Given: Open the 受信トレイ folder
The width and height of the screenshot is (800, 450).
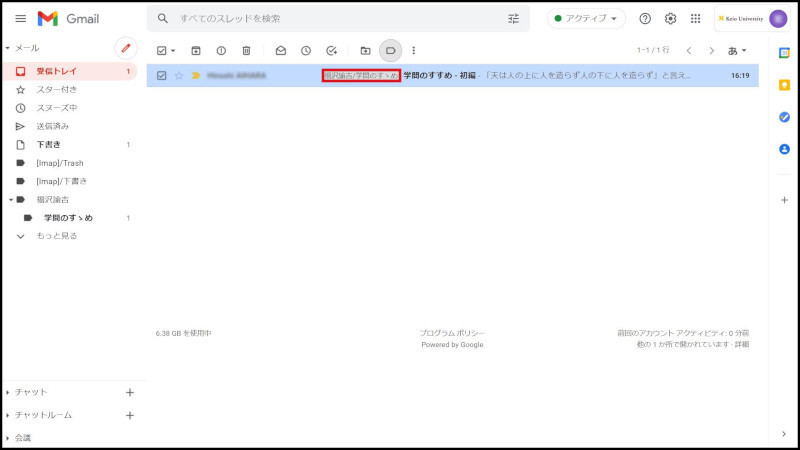Looking at the screenshot, I should pos(54,72).
